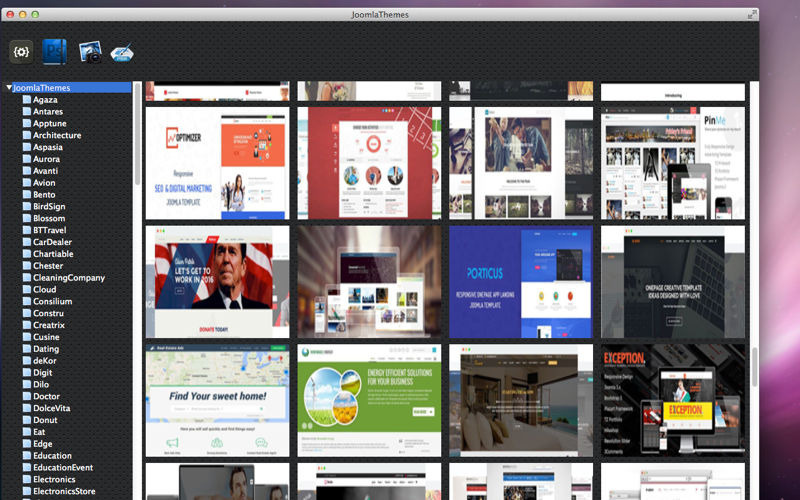Select the Aurora folder
The image size is (800, 500).
pos(46,159)
